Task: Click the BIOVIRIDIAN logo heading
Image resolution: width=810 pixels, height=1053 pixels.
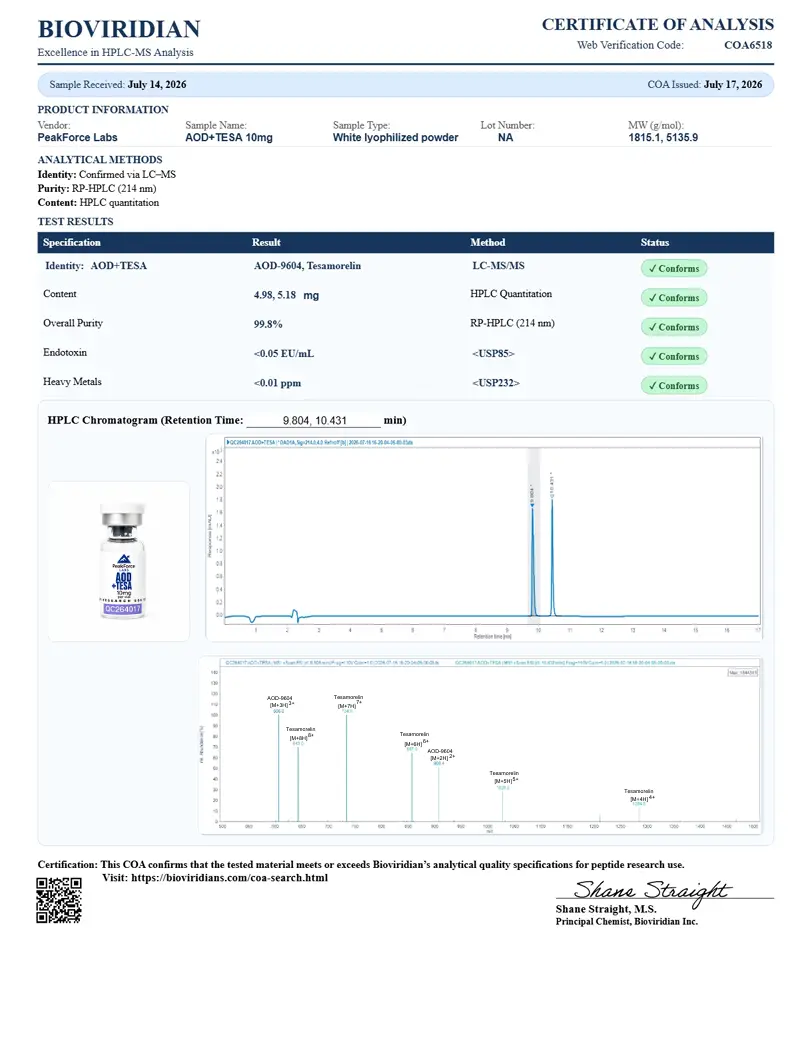Action: [119, 30]
